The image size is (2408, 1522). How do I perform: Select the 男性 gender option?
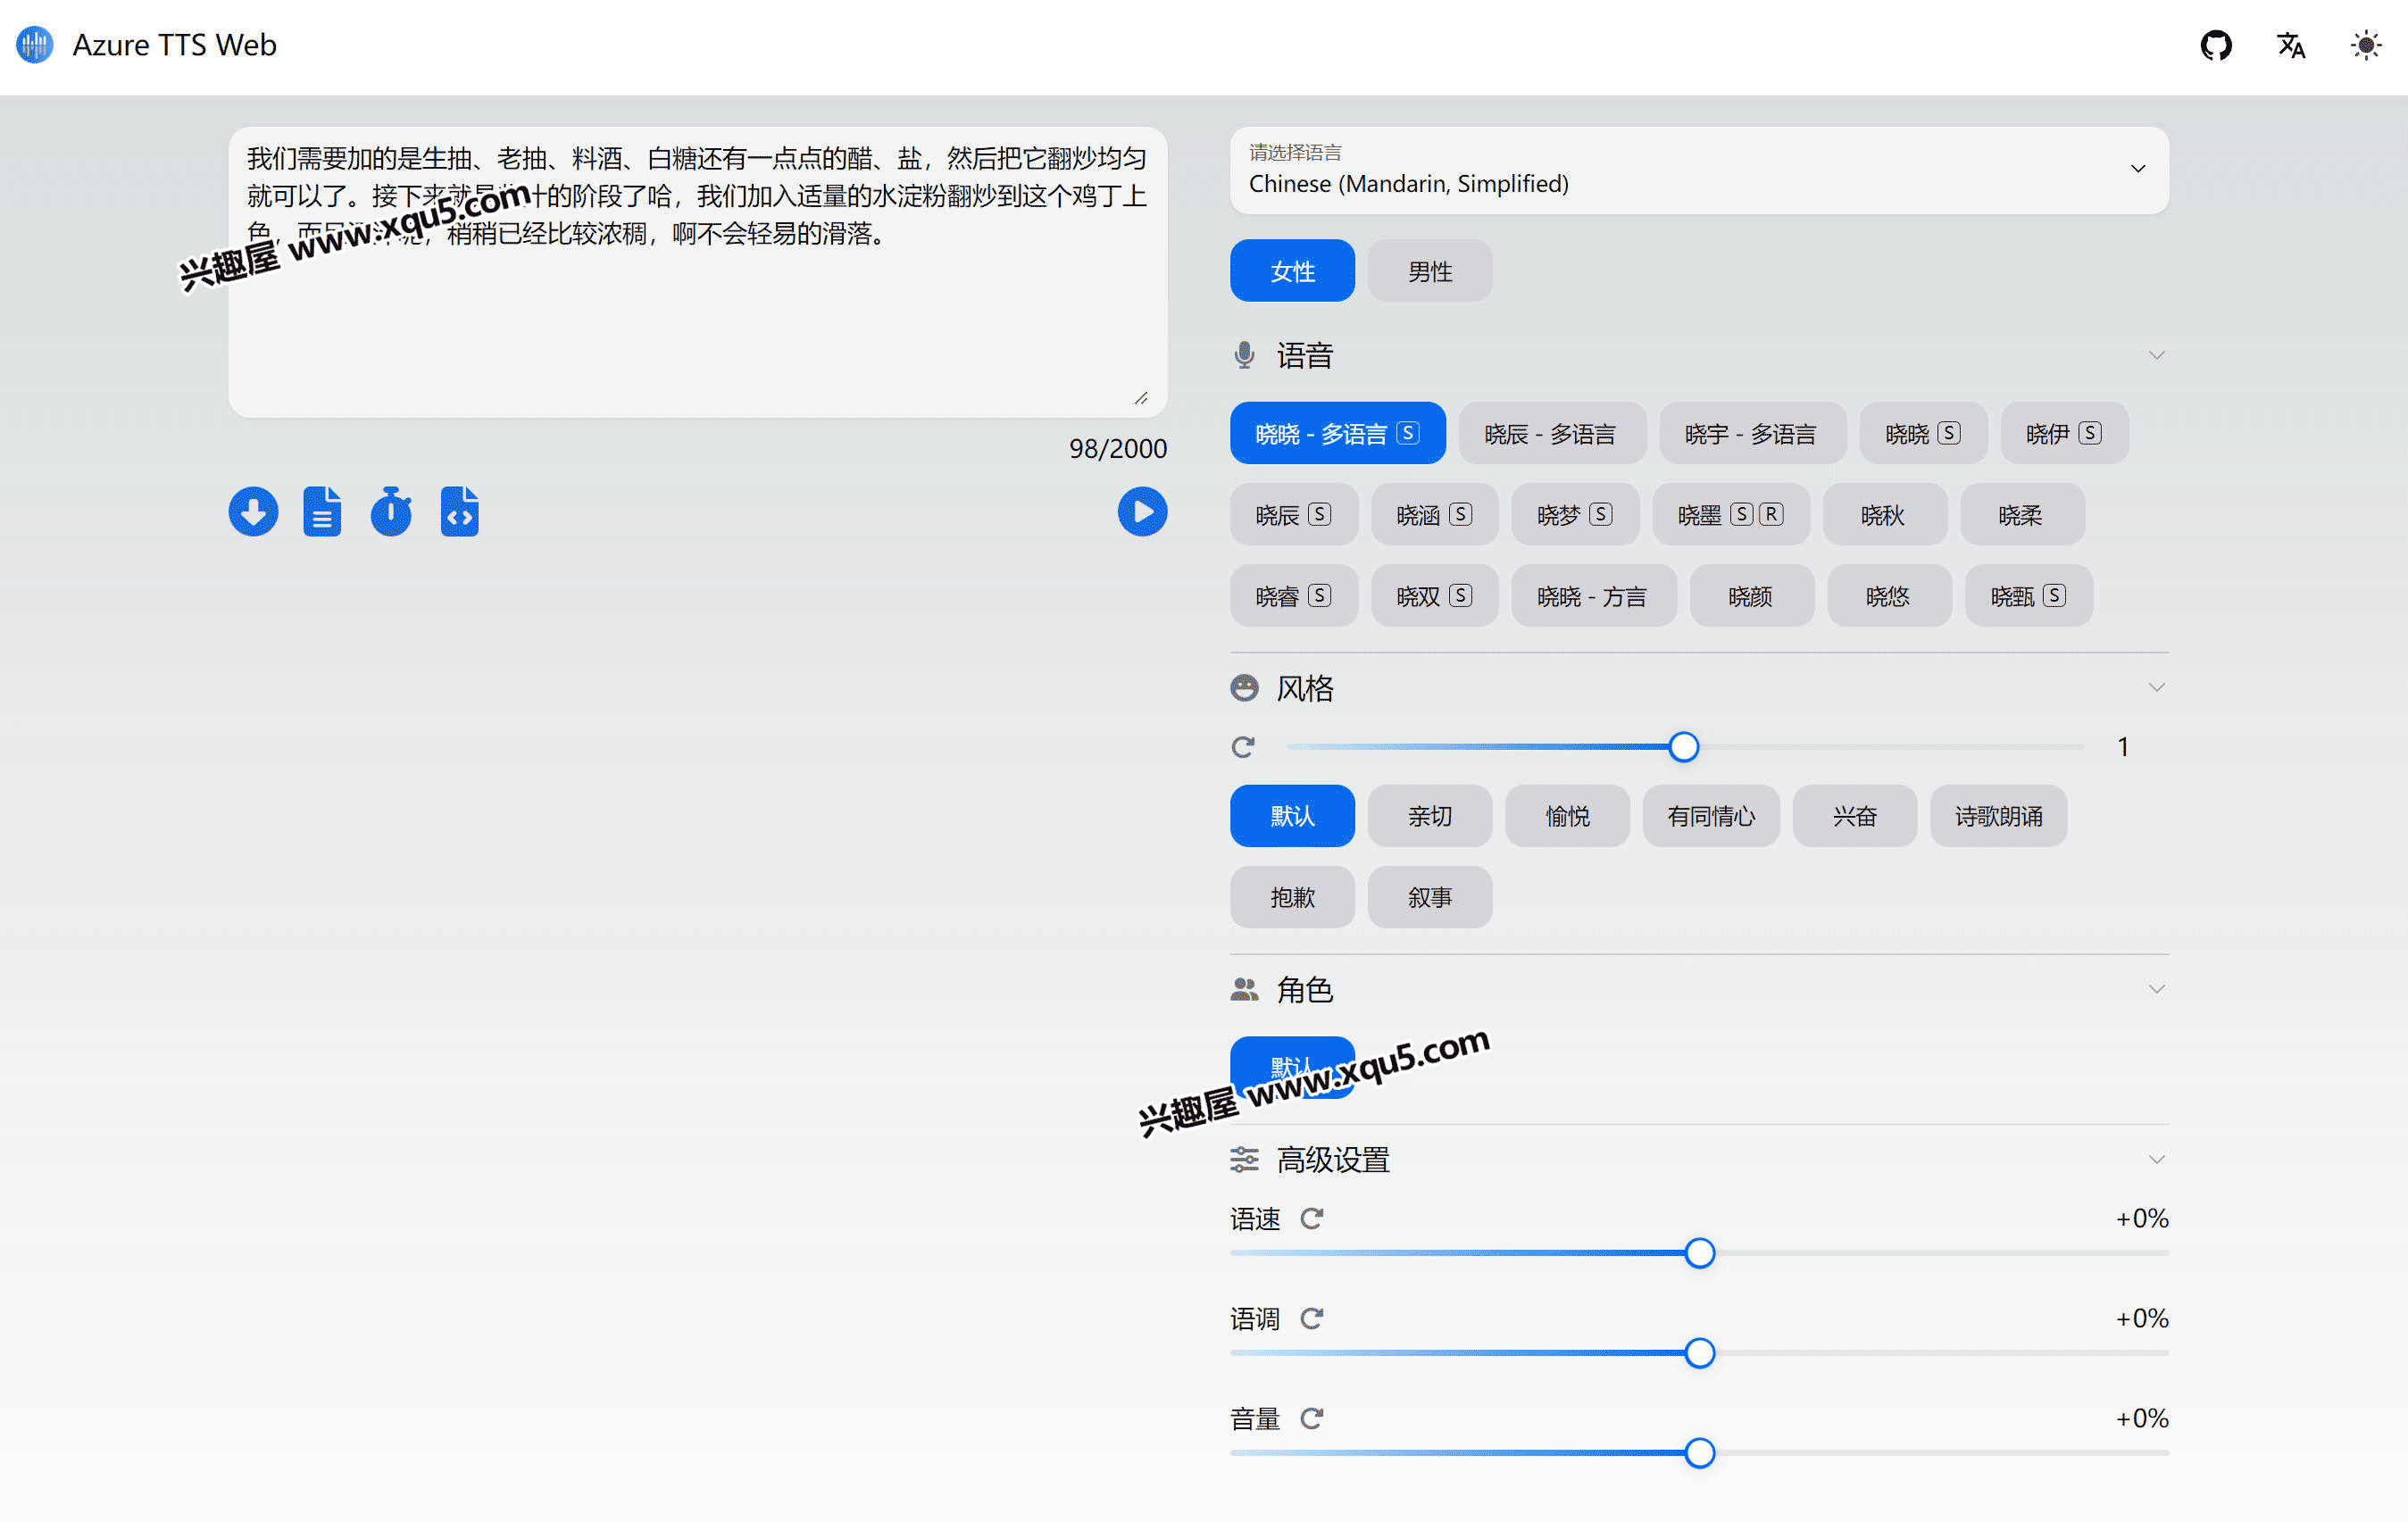pos(1430,271)
